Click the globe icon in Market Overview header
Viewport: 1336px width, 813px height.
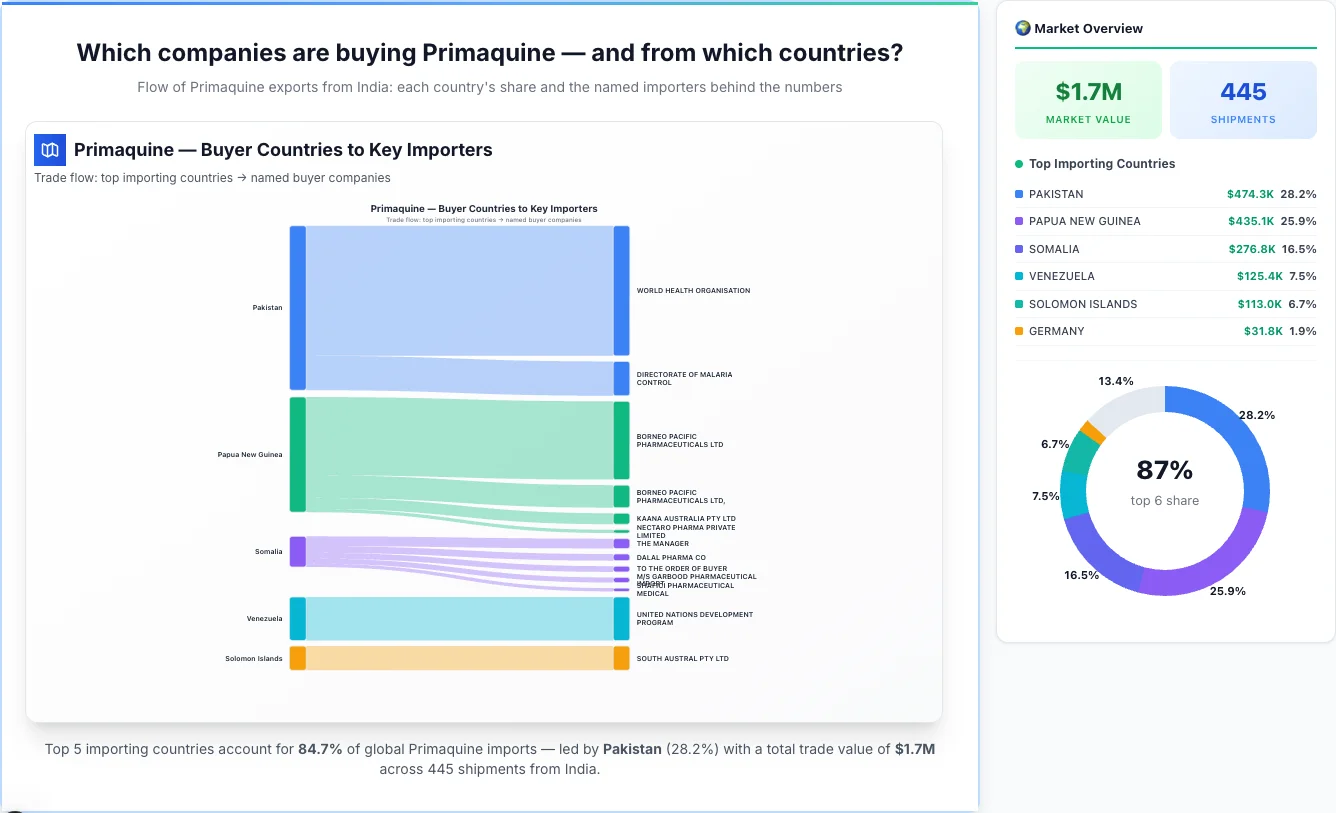tap(1023, 28)
